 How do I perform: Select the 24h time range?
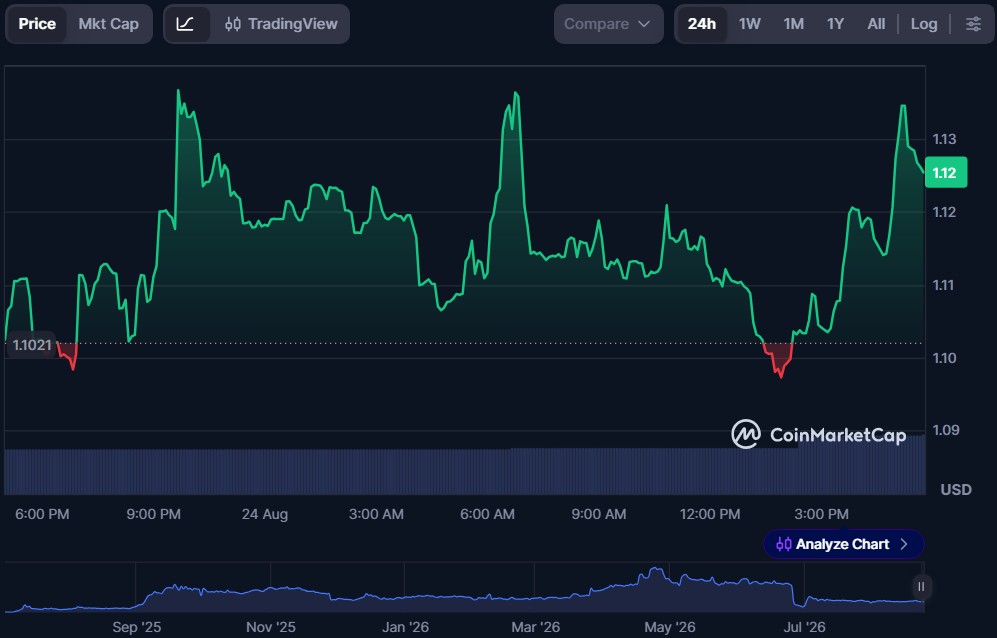pyautogui.click(x=701, y=24)
